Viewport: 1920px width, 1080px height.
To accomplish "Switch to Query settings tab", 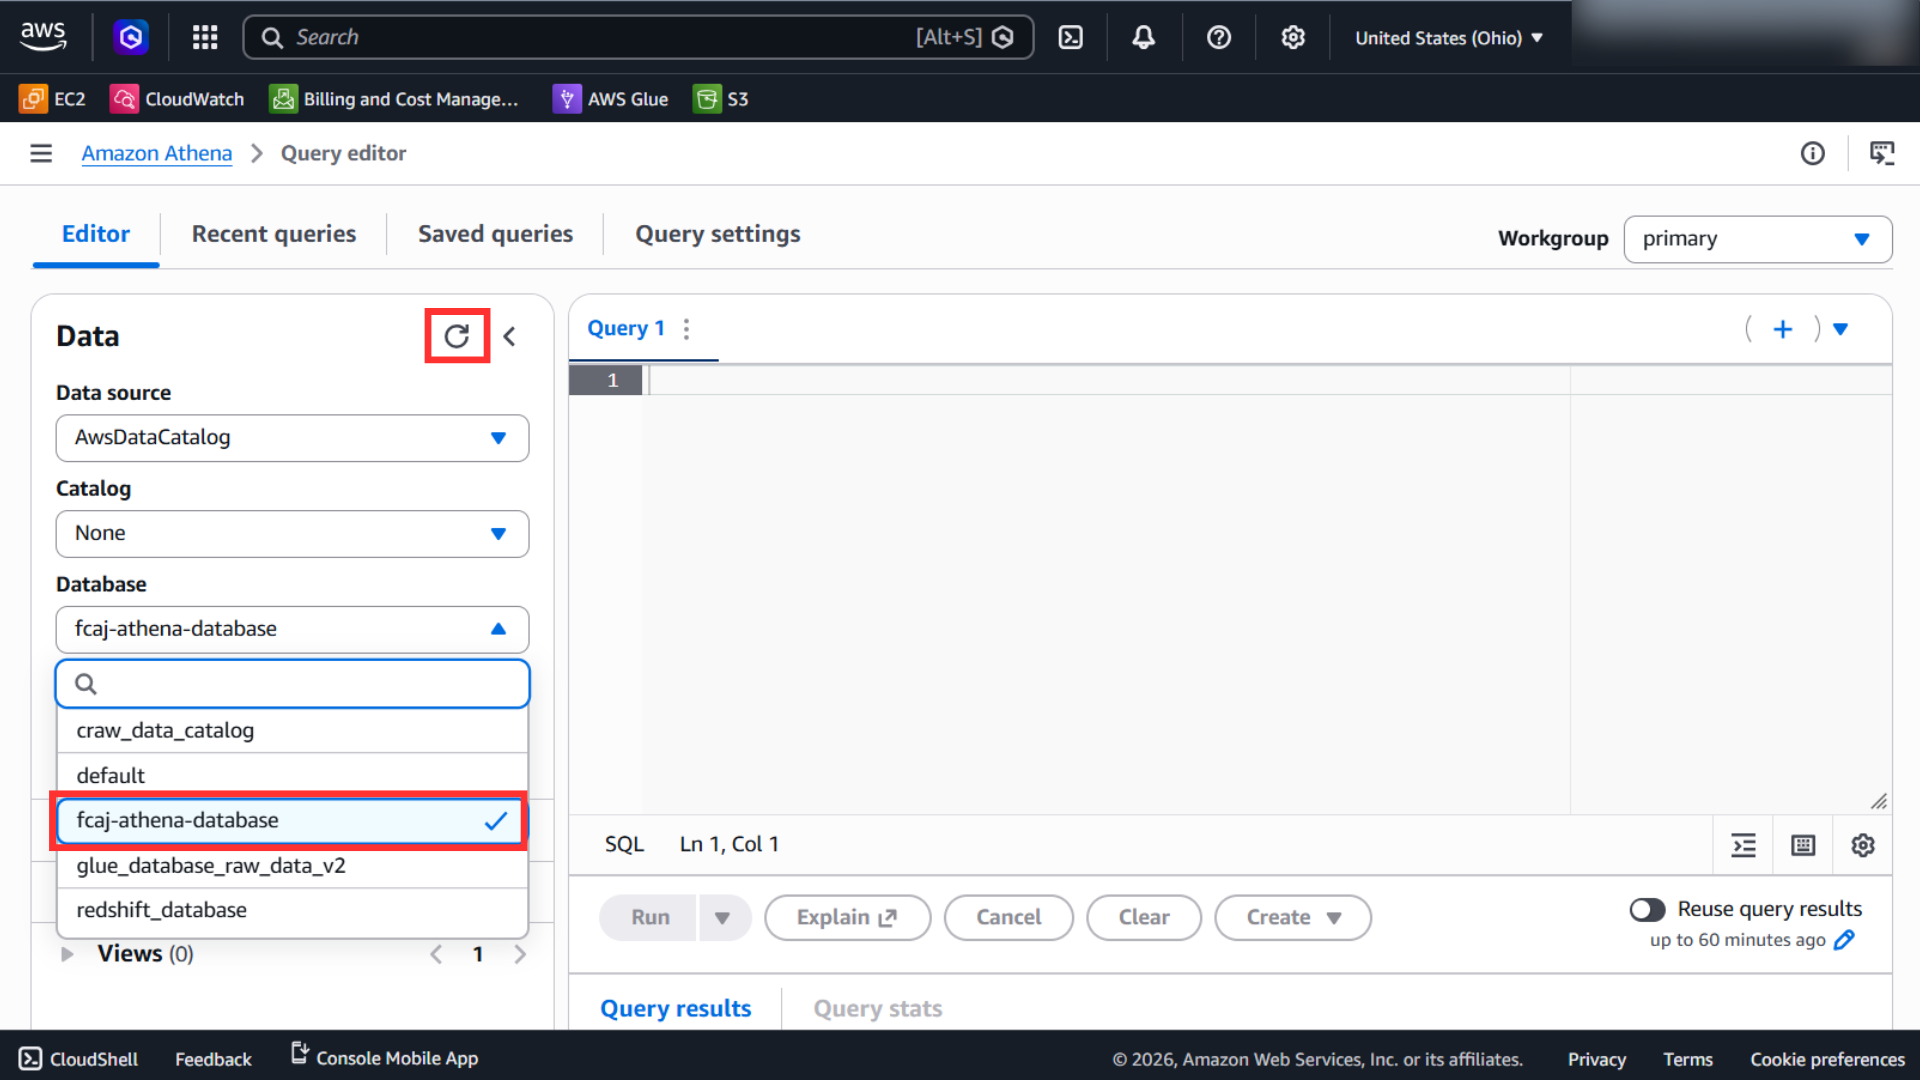I will (x=718, y=234).
